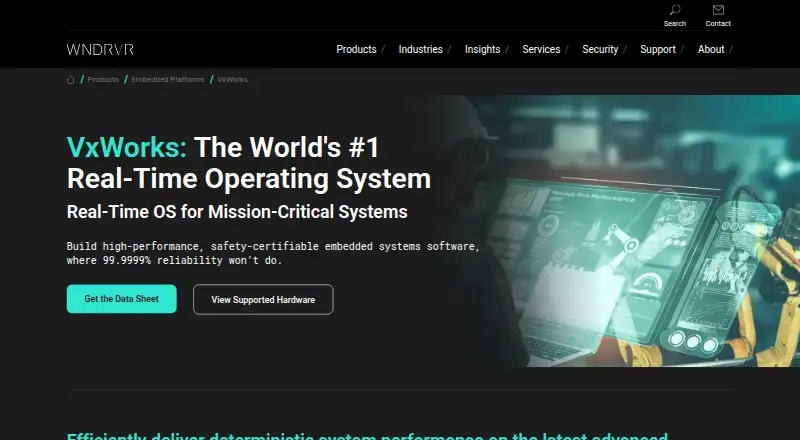Click the WNDRVR logo
This screenshot has width=800, height=440.
(x=100, y=50)
